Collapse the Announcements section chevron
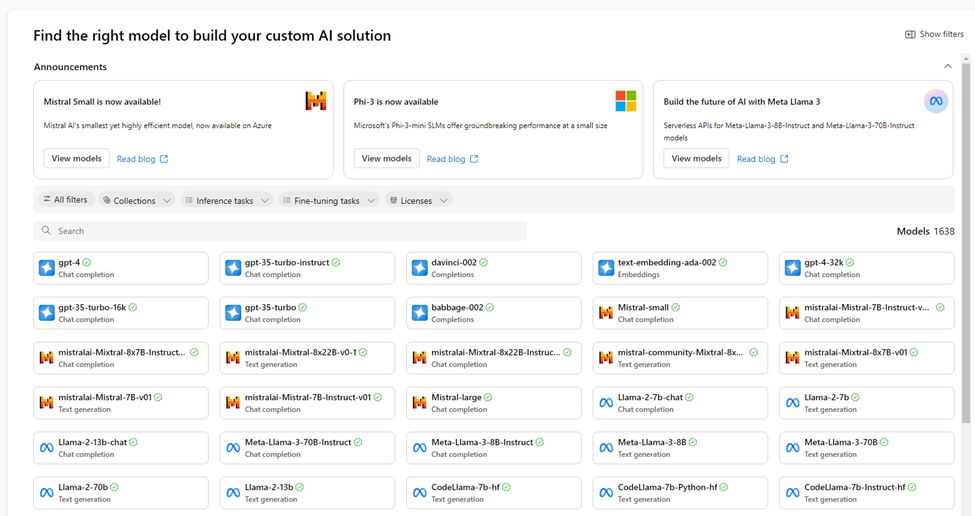 click(x=948, y=67)
